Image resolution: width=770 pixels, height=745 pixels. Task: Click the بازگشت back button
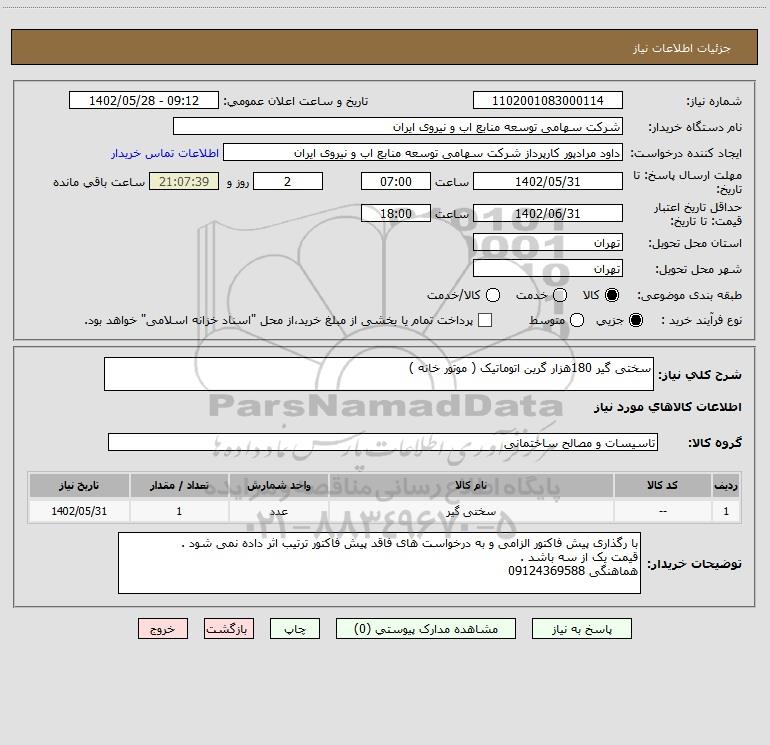(x=229, y=629)
